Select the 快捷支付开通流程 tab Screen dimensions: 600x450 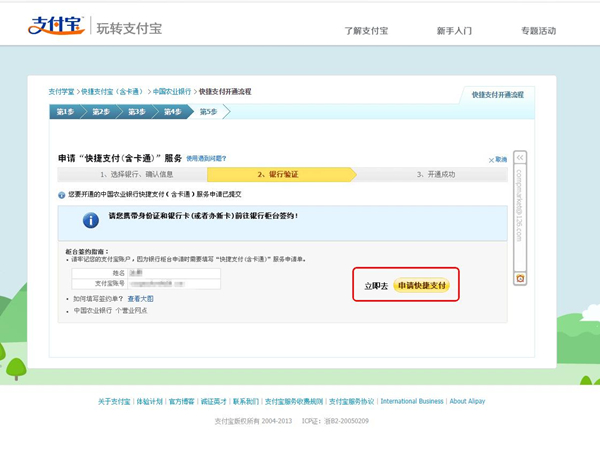497,94
